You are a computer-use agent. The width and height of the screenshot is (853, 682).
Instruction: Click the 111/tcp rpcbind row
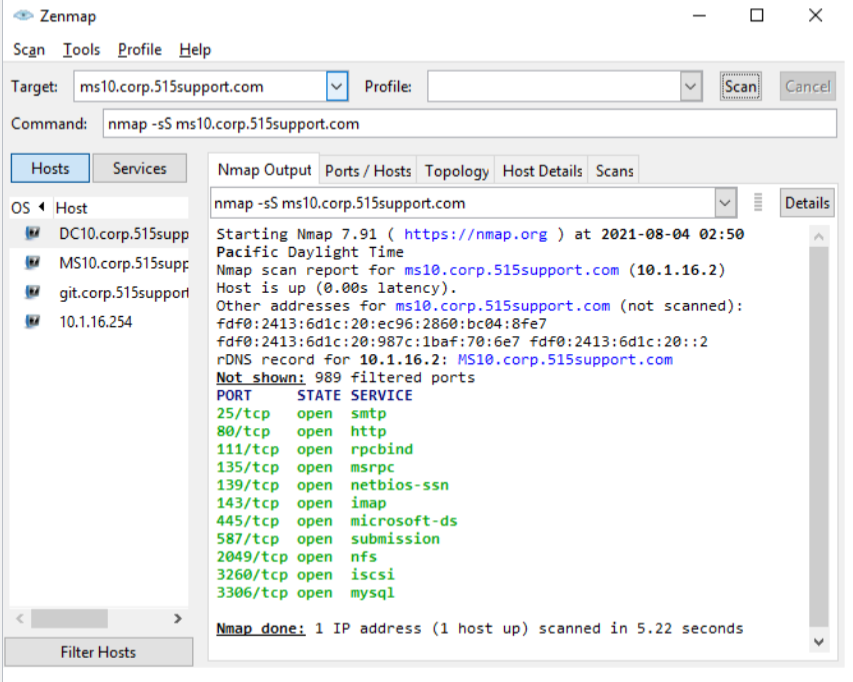coord(315,449)
